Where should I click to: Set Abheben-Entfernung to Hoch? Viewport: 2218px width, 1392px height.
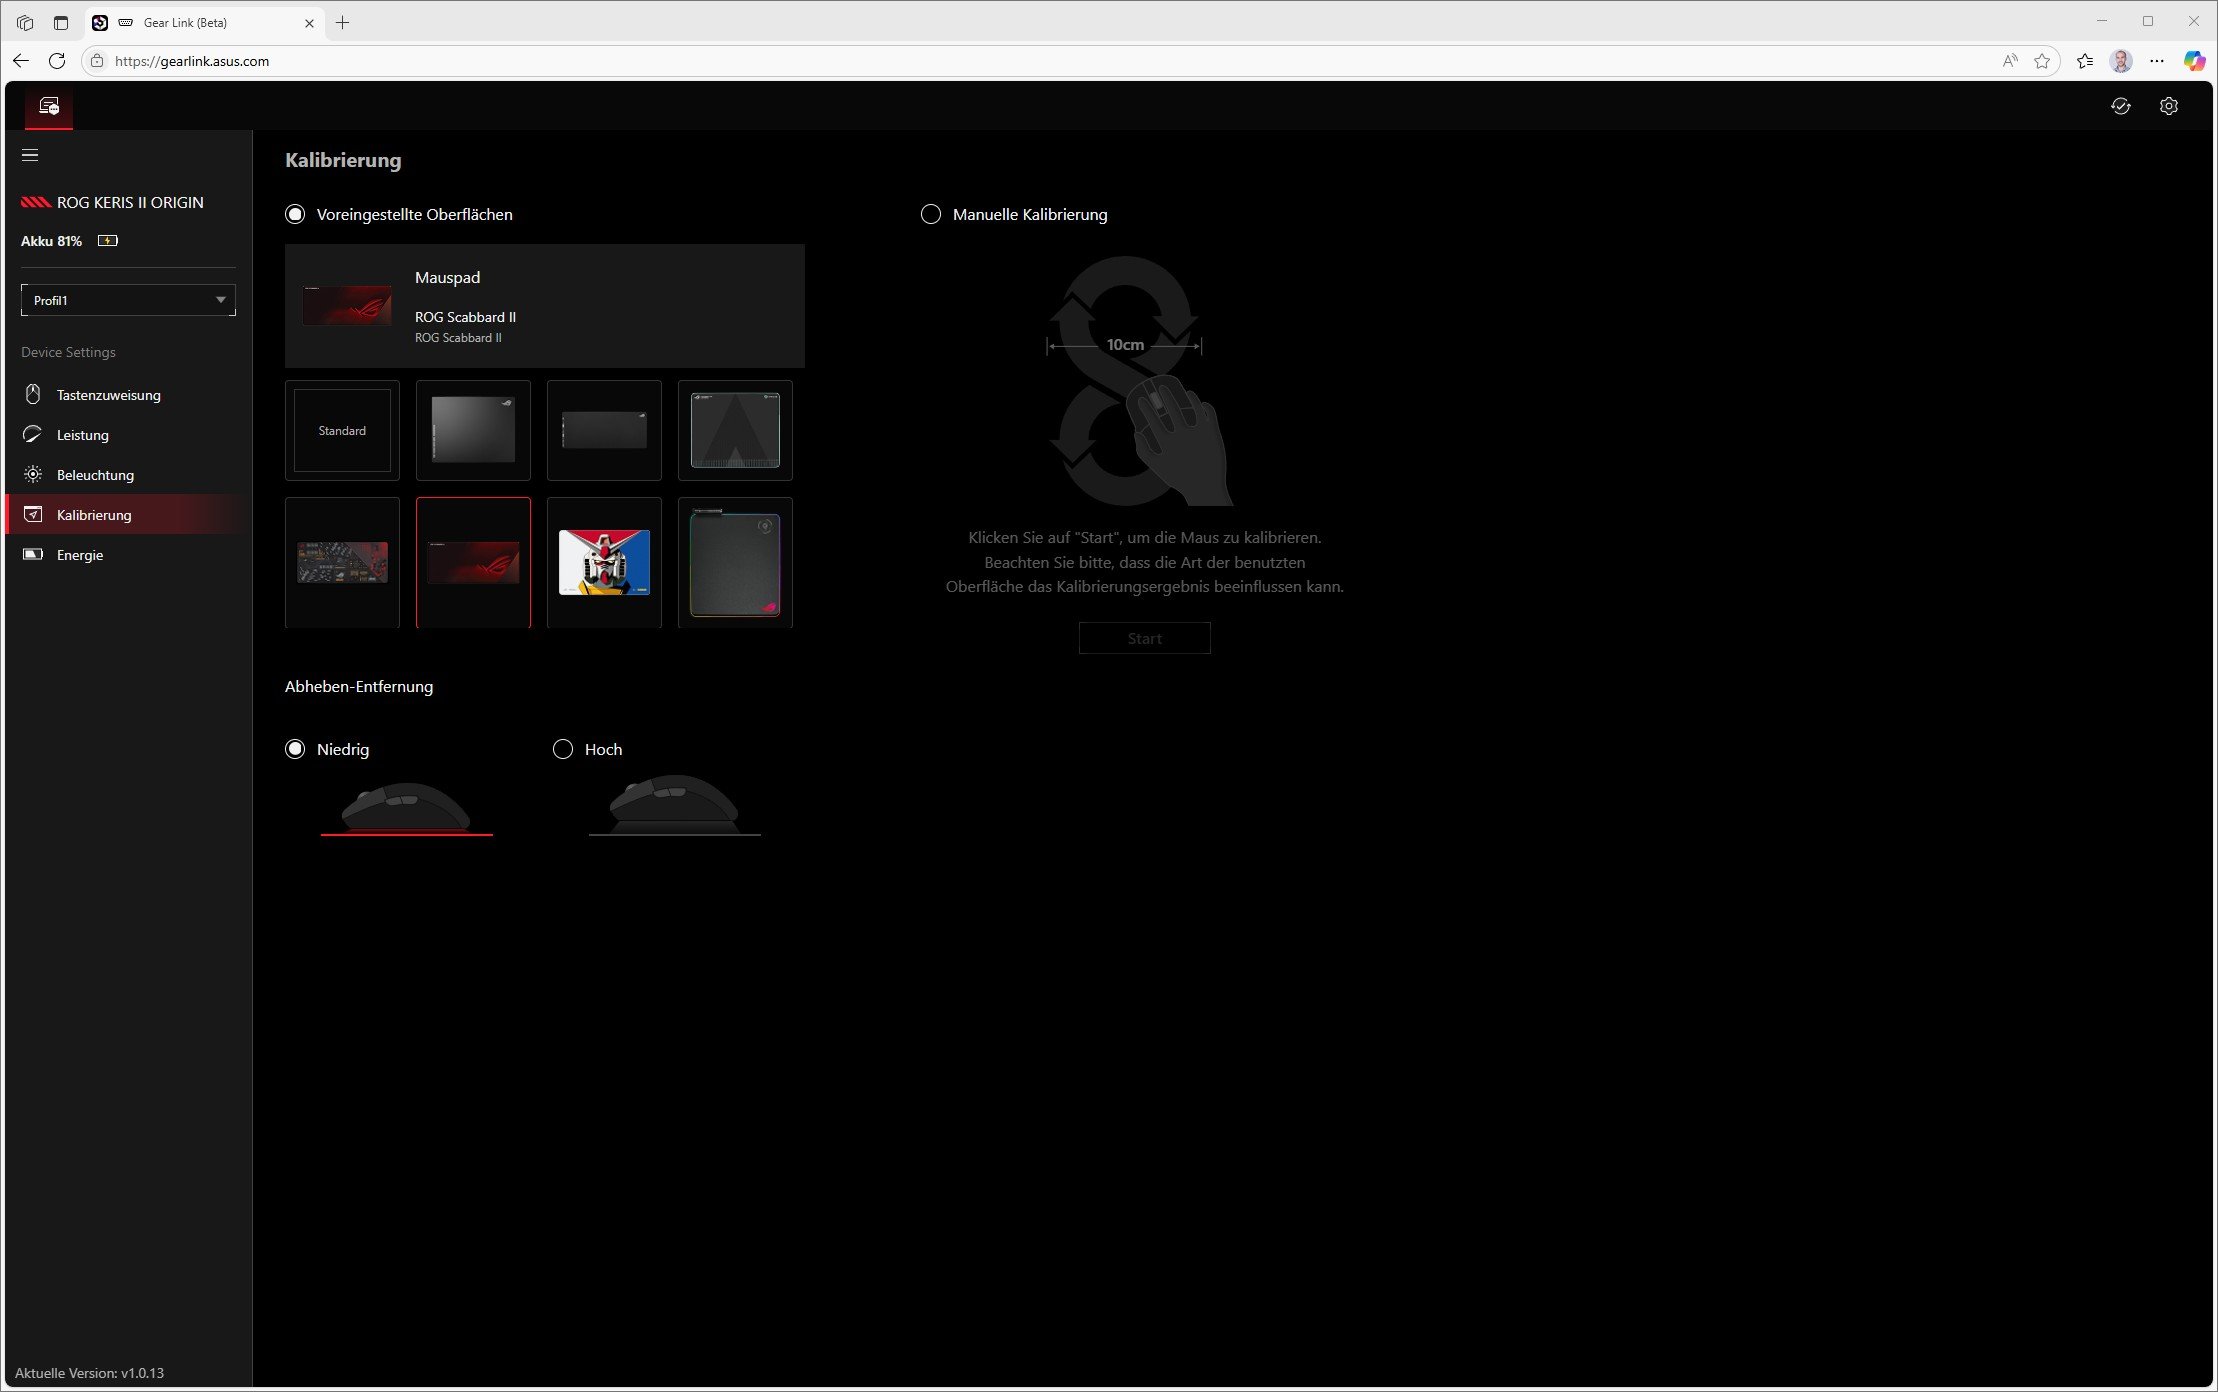(x=562, y=748)
